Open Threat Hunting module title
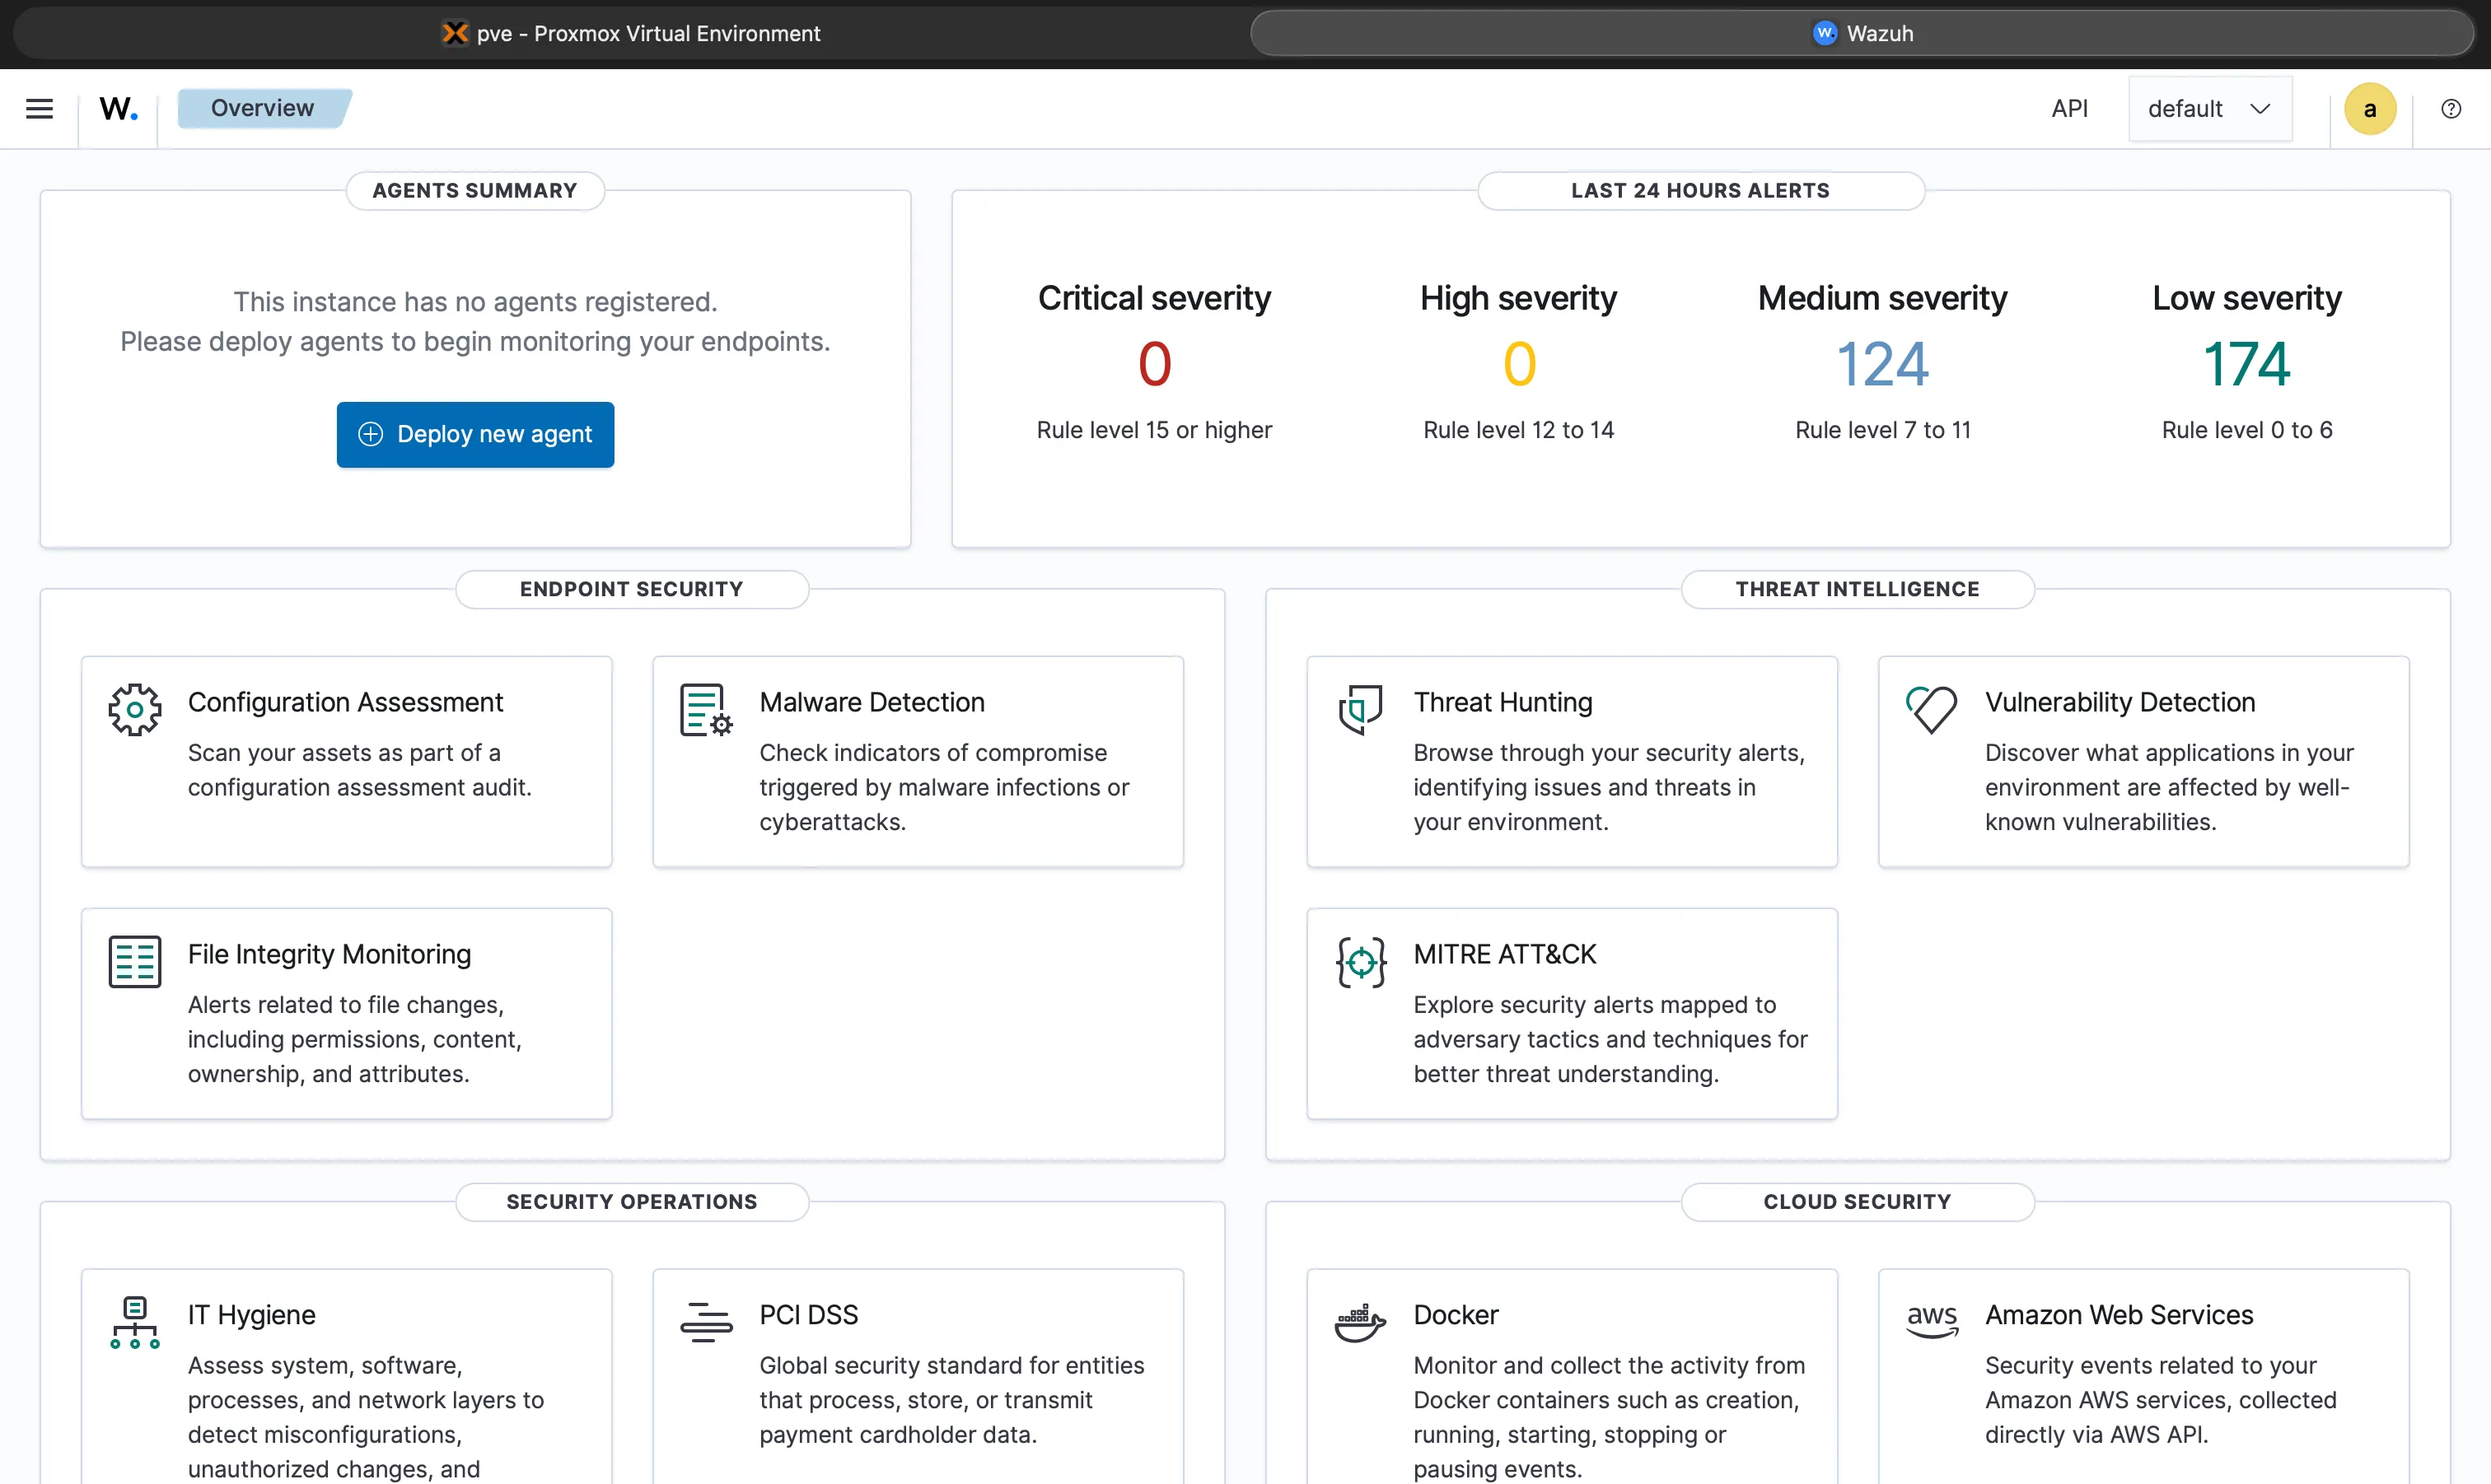 coord(1502,702)
